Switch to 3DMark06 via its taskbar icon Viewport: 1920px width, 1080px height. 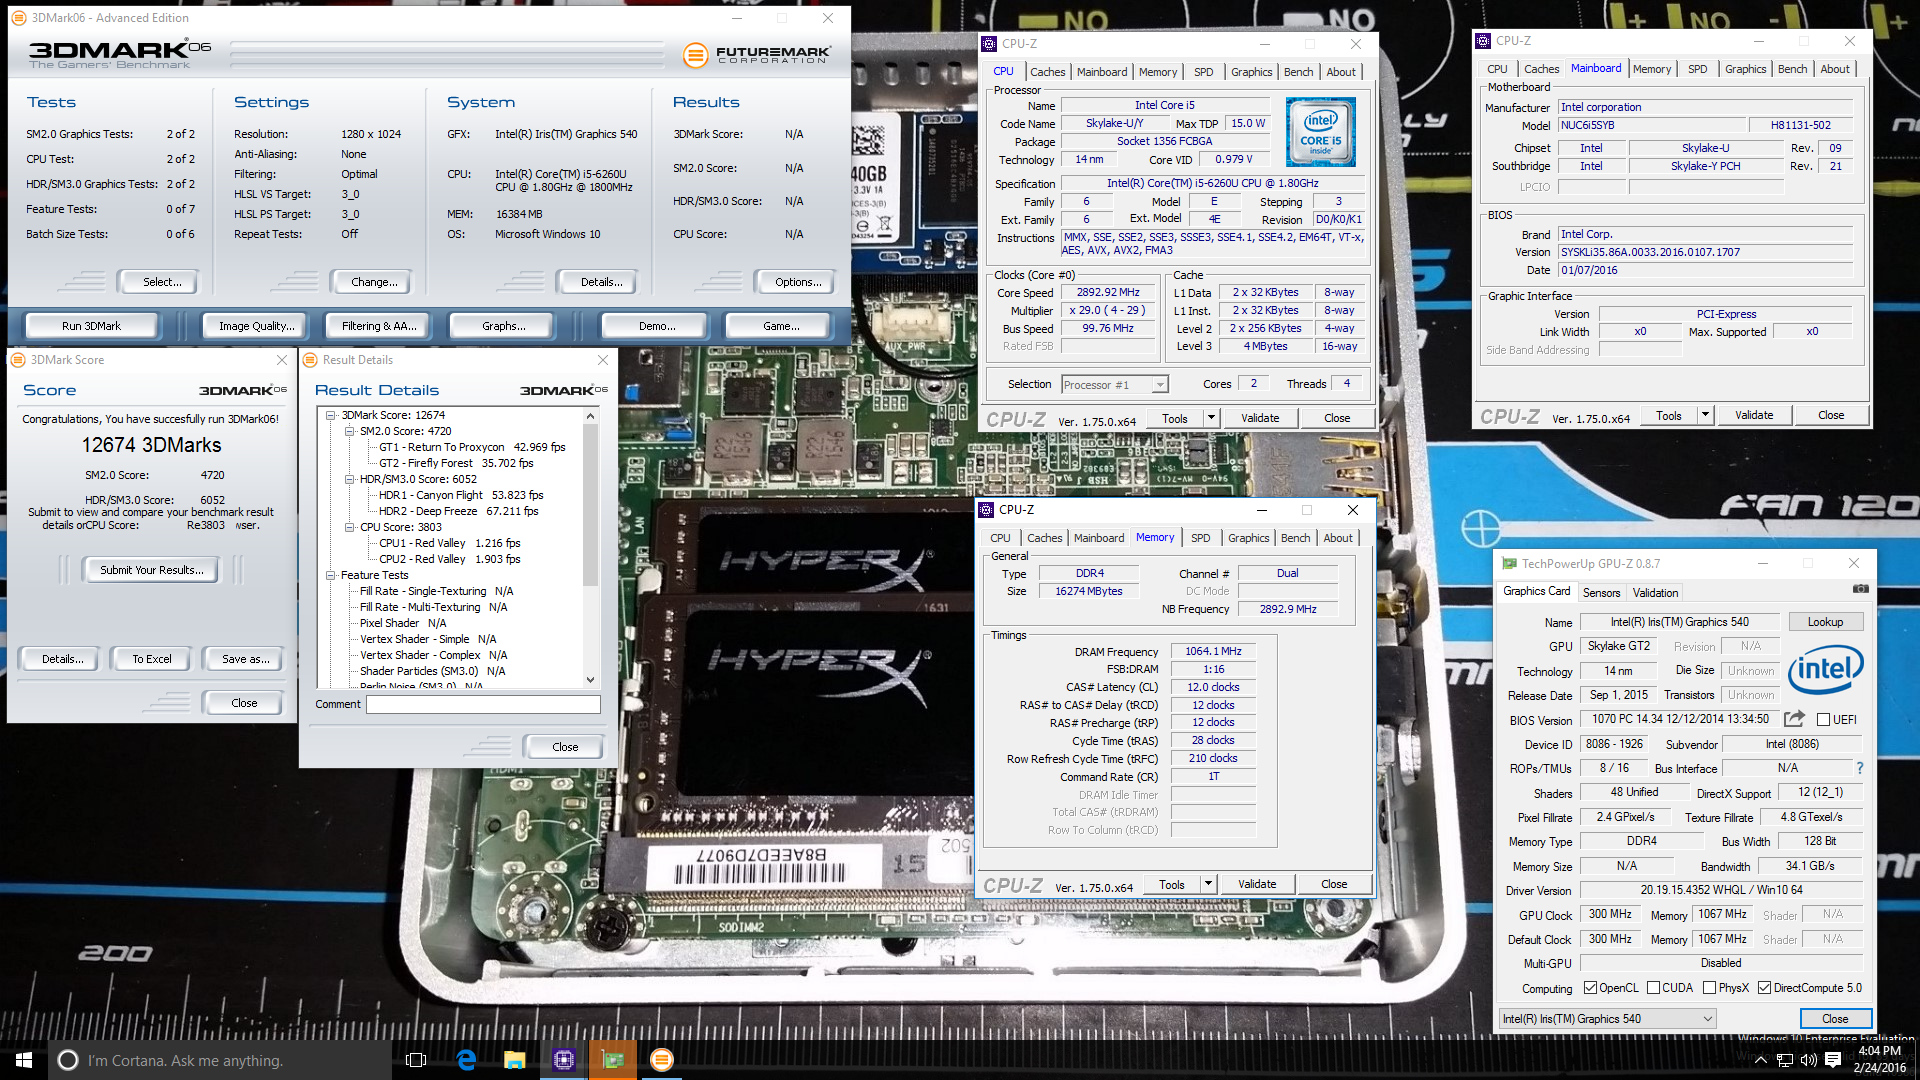tap(661, 1060)
